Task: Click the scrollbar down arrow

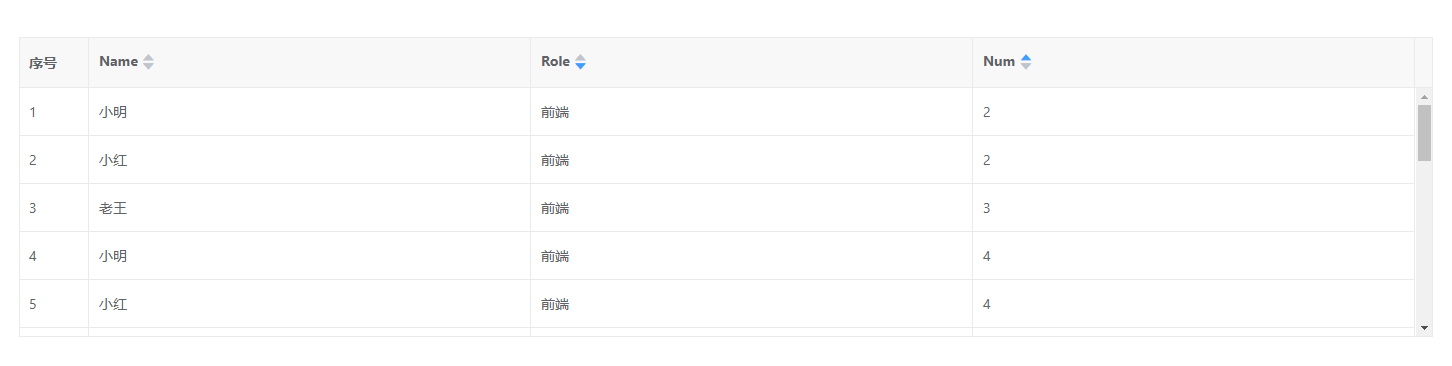Action: pyautogui.click(x=1424, y=328)
